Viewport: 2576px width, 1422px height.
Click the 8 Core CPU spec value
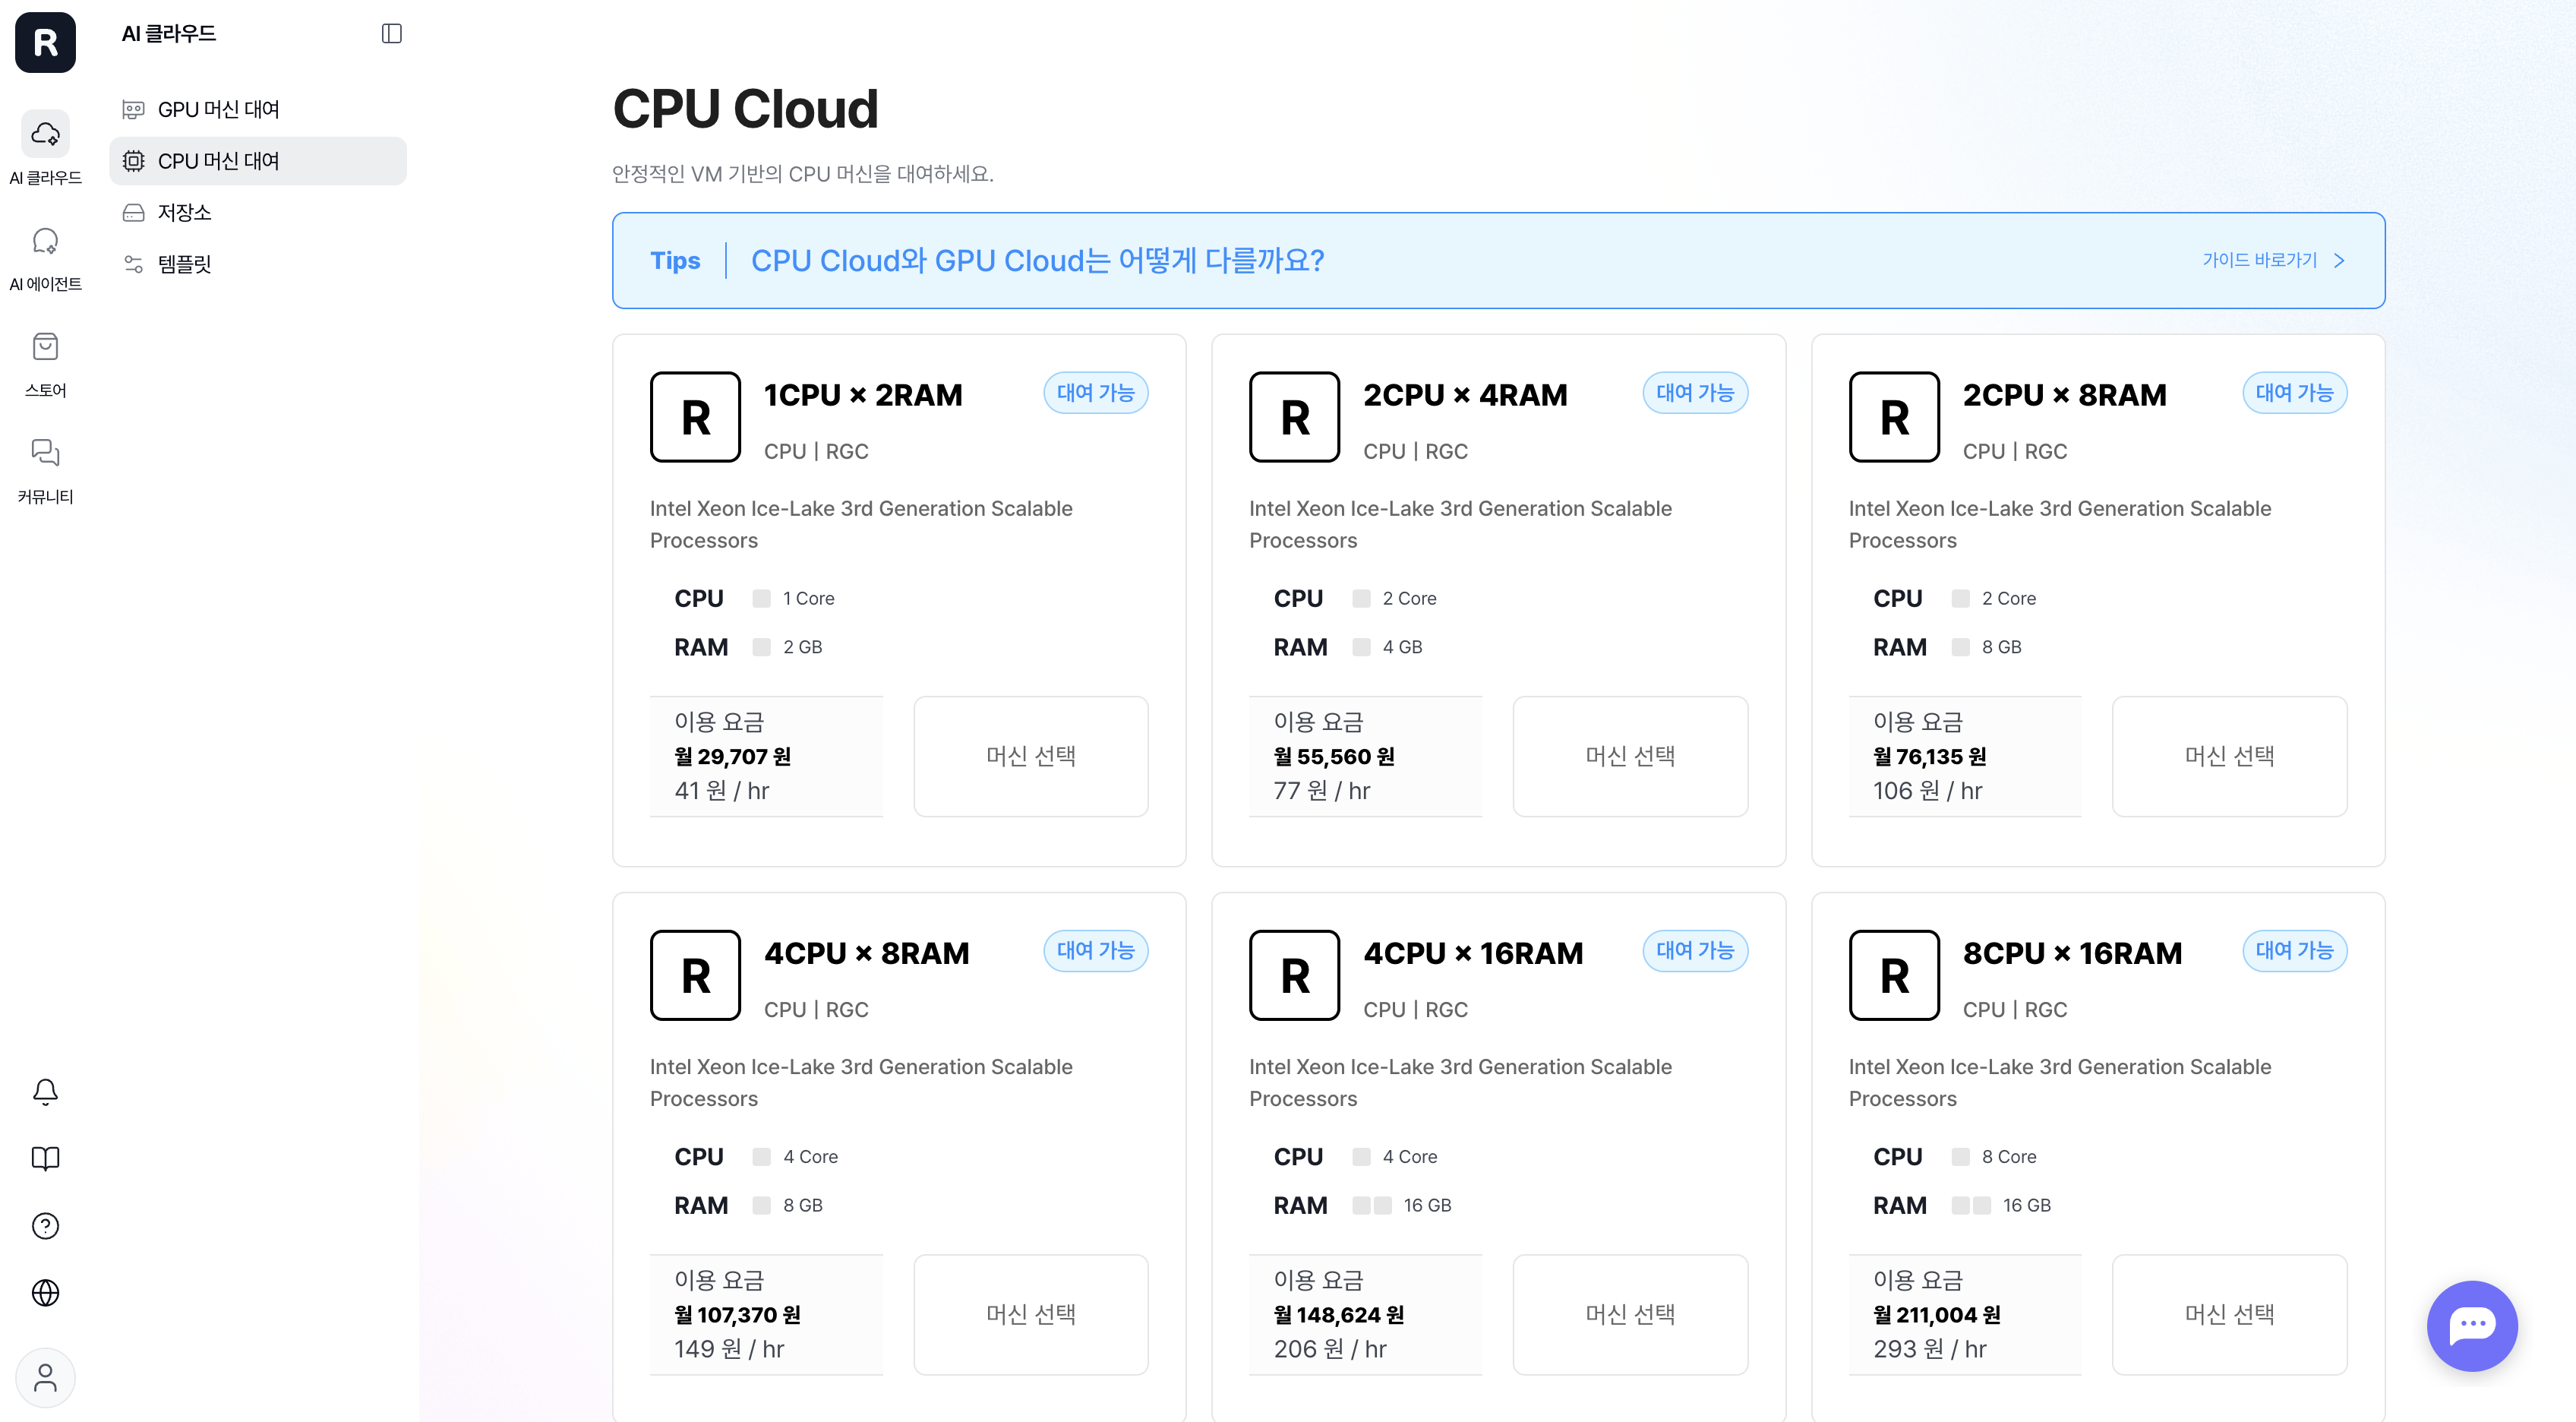coord(2008,1156)
